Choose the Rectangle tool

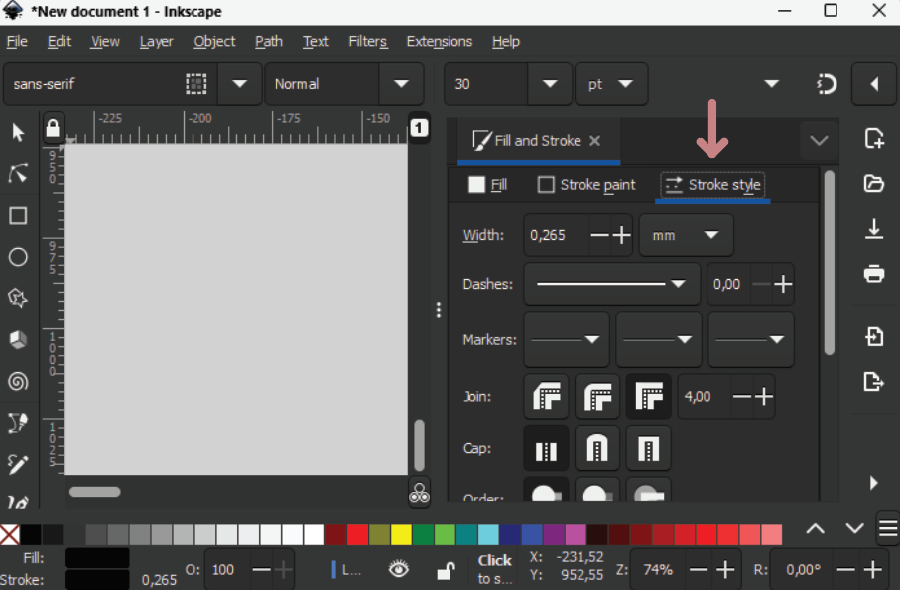pos(18,216)
